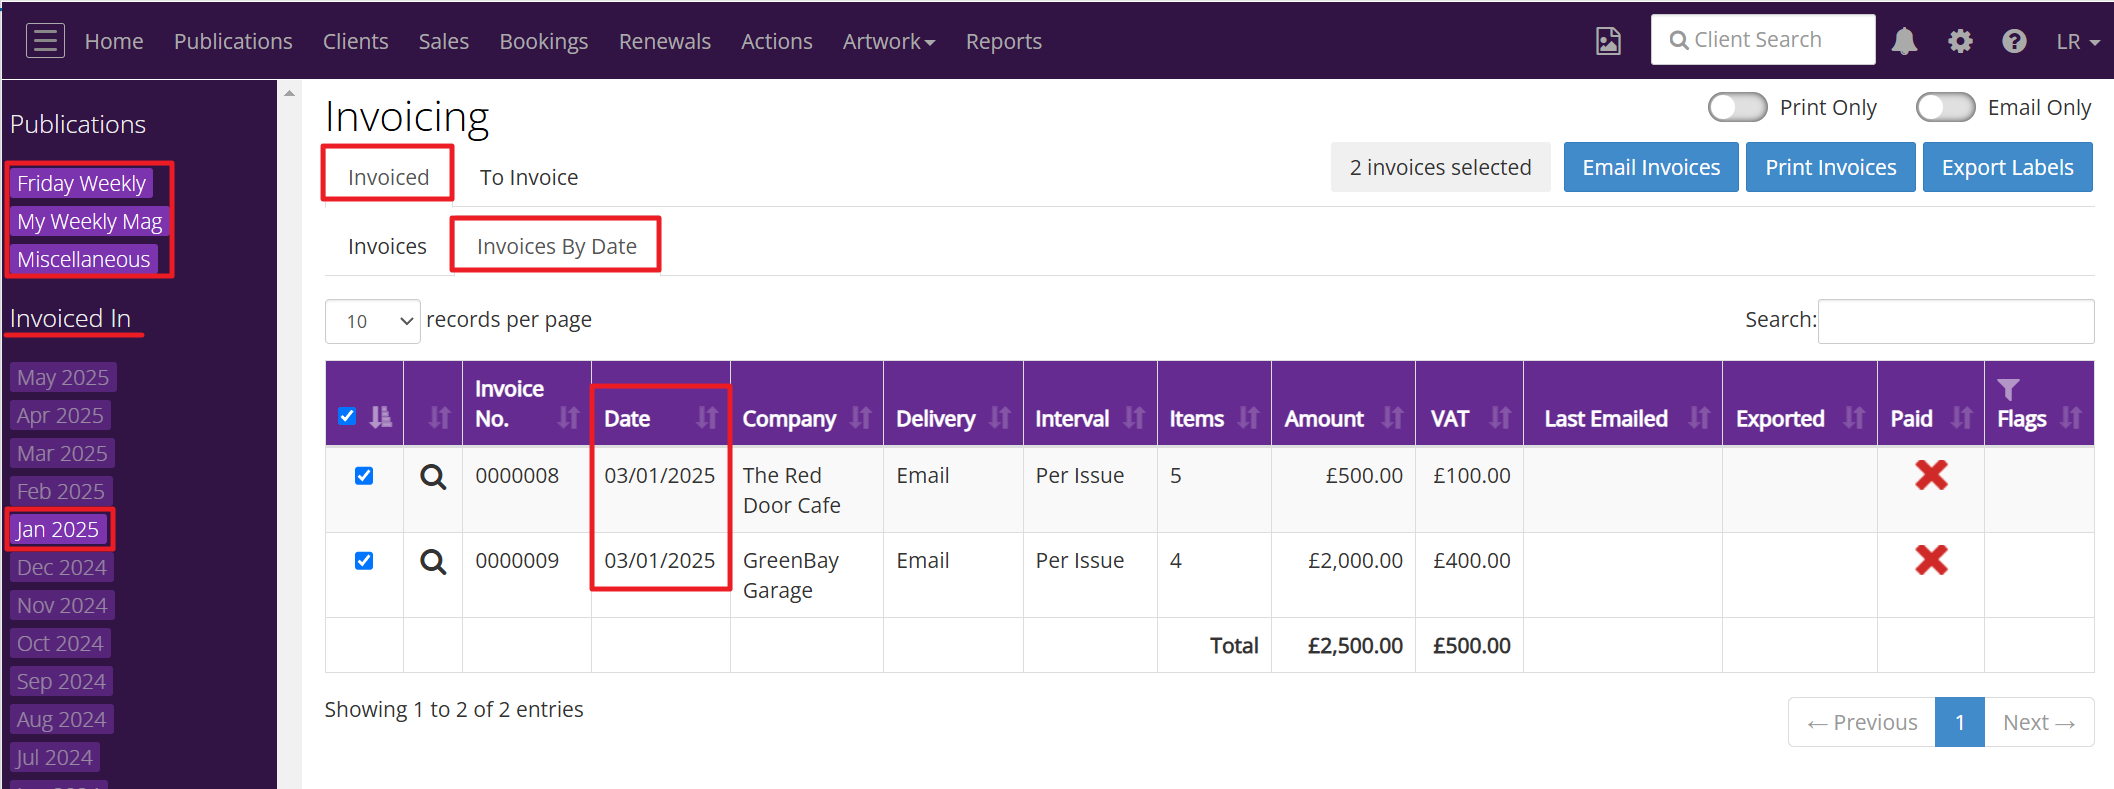
Task: Click the Flags filter funnel icon
Action: click(2008, 389)
